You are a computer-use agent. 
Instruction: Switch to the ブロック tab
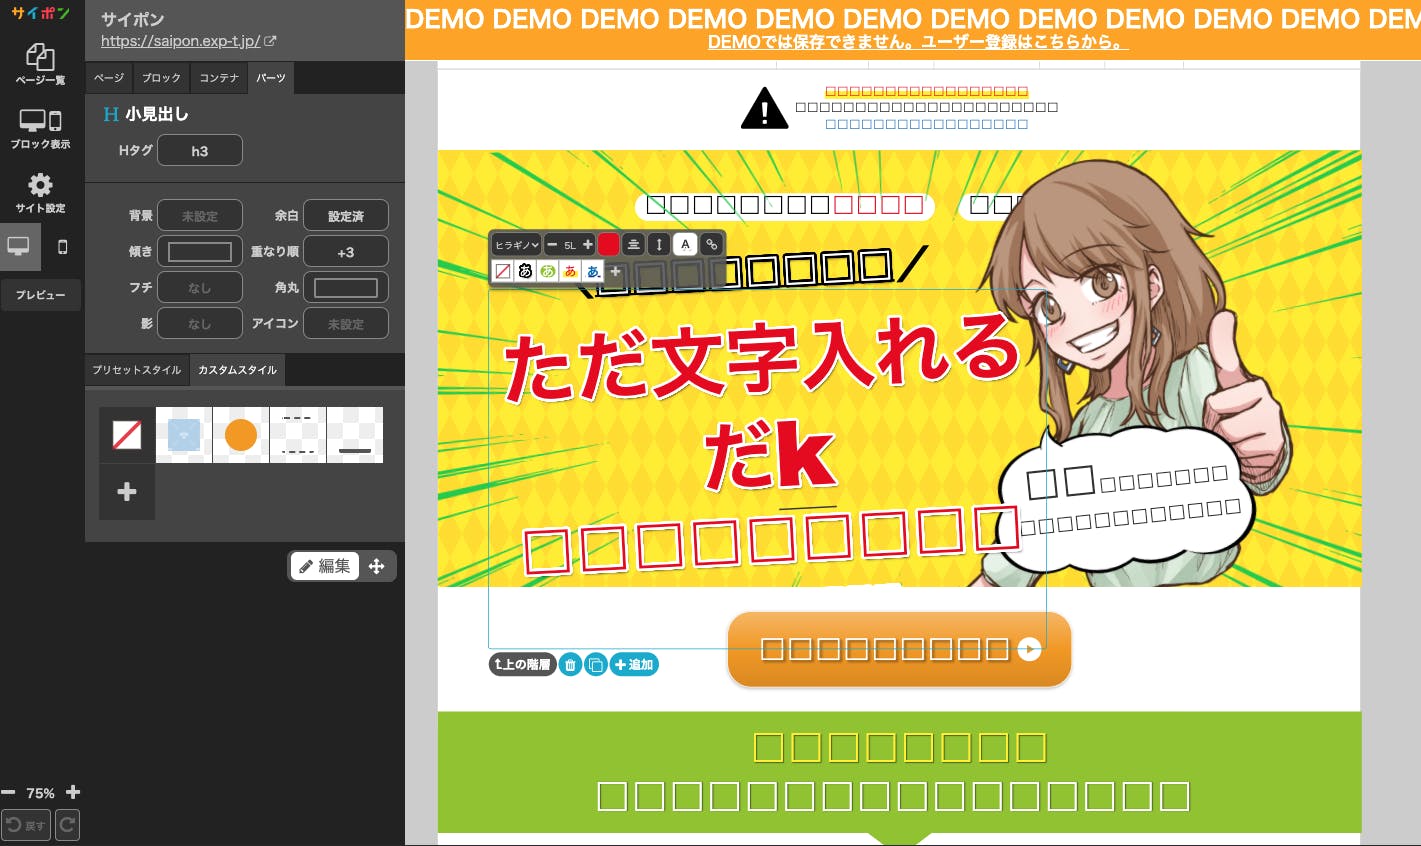161,78
